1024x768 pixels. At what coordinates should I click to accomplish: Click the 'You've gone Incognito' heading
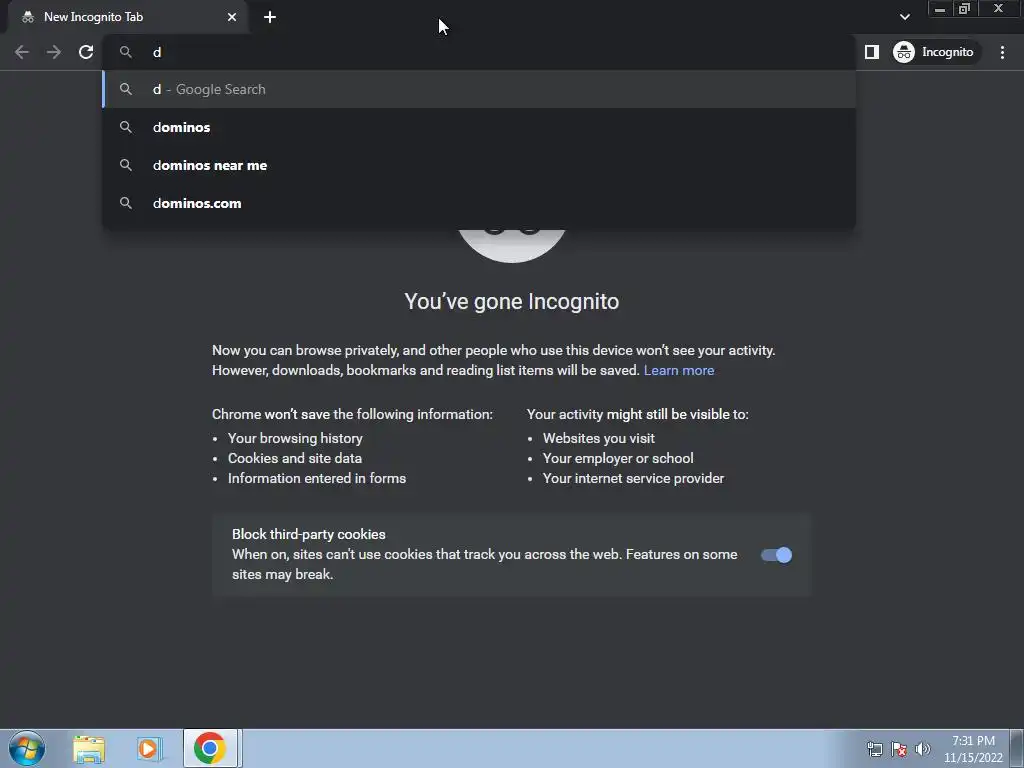point(511,302)
